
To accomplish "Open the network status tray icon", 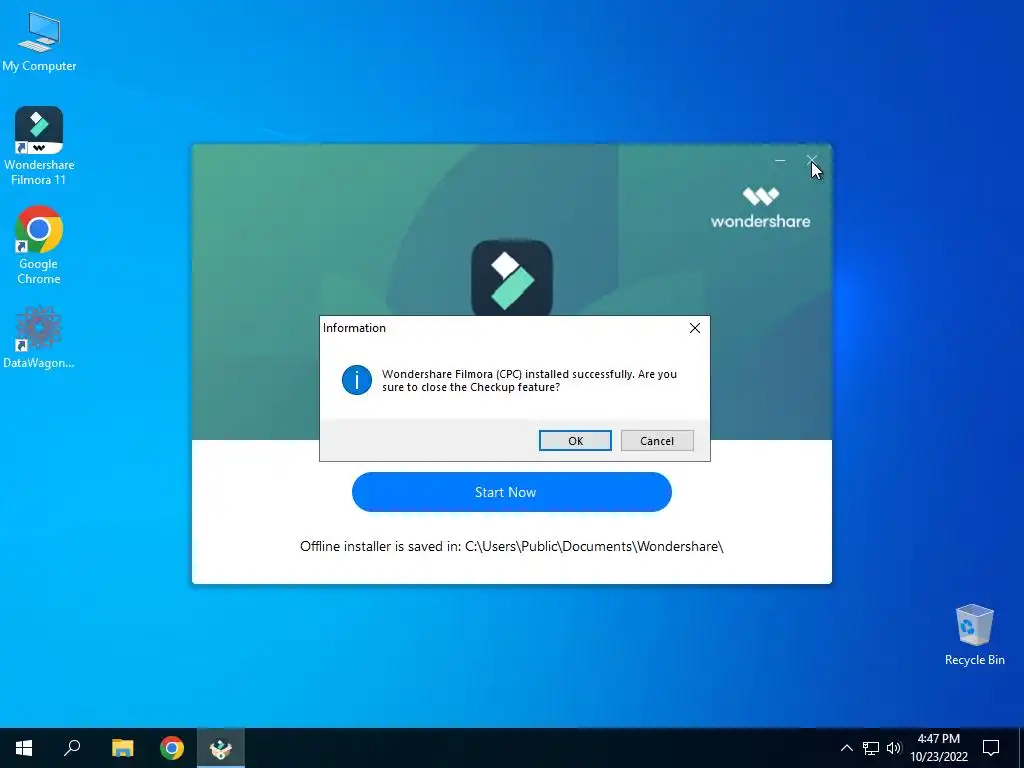I will 871,748.
